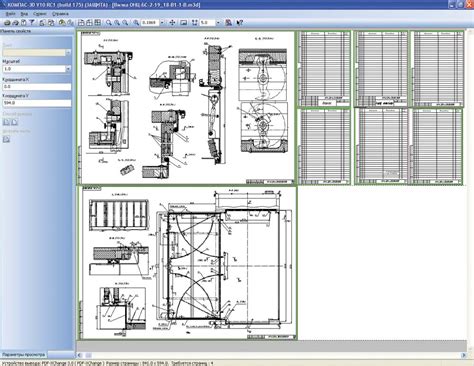474x366 pixels.
Task: Open dropdown arrow next to 0.1069 scale field
Action: pos(162,23)
